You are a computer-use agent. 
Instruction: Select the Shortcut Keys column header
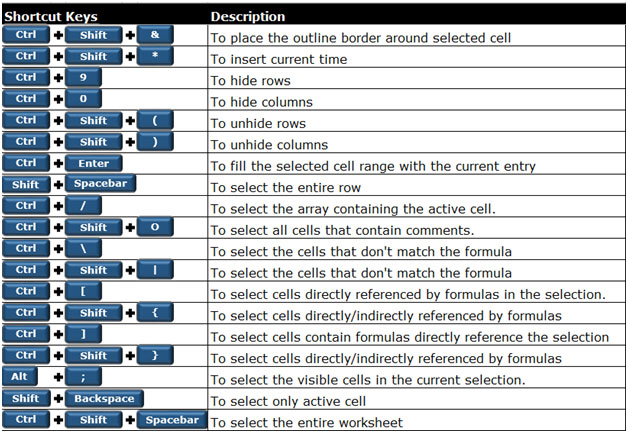51,16
